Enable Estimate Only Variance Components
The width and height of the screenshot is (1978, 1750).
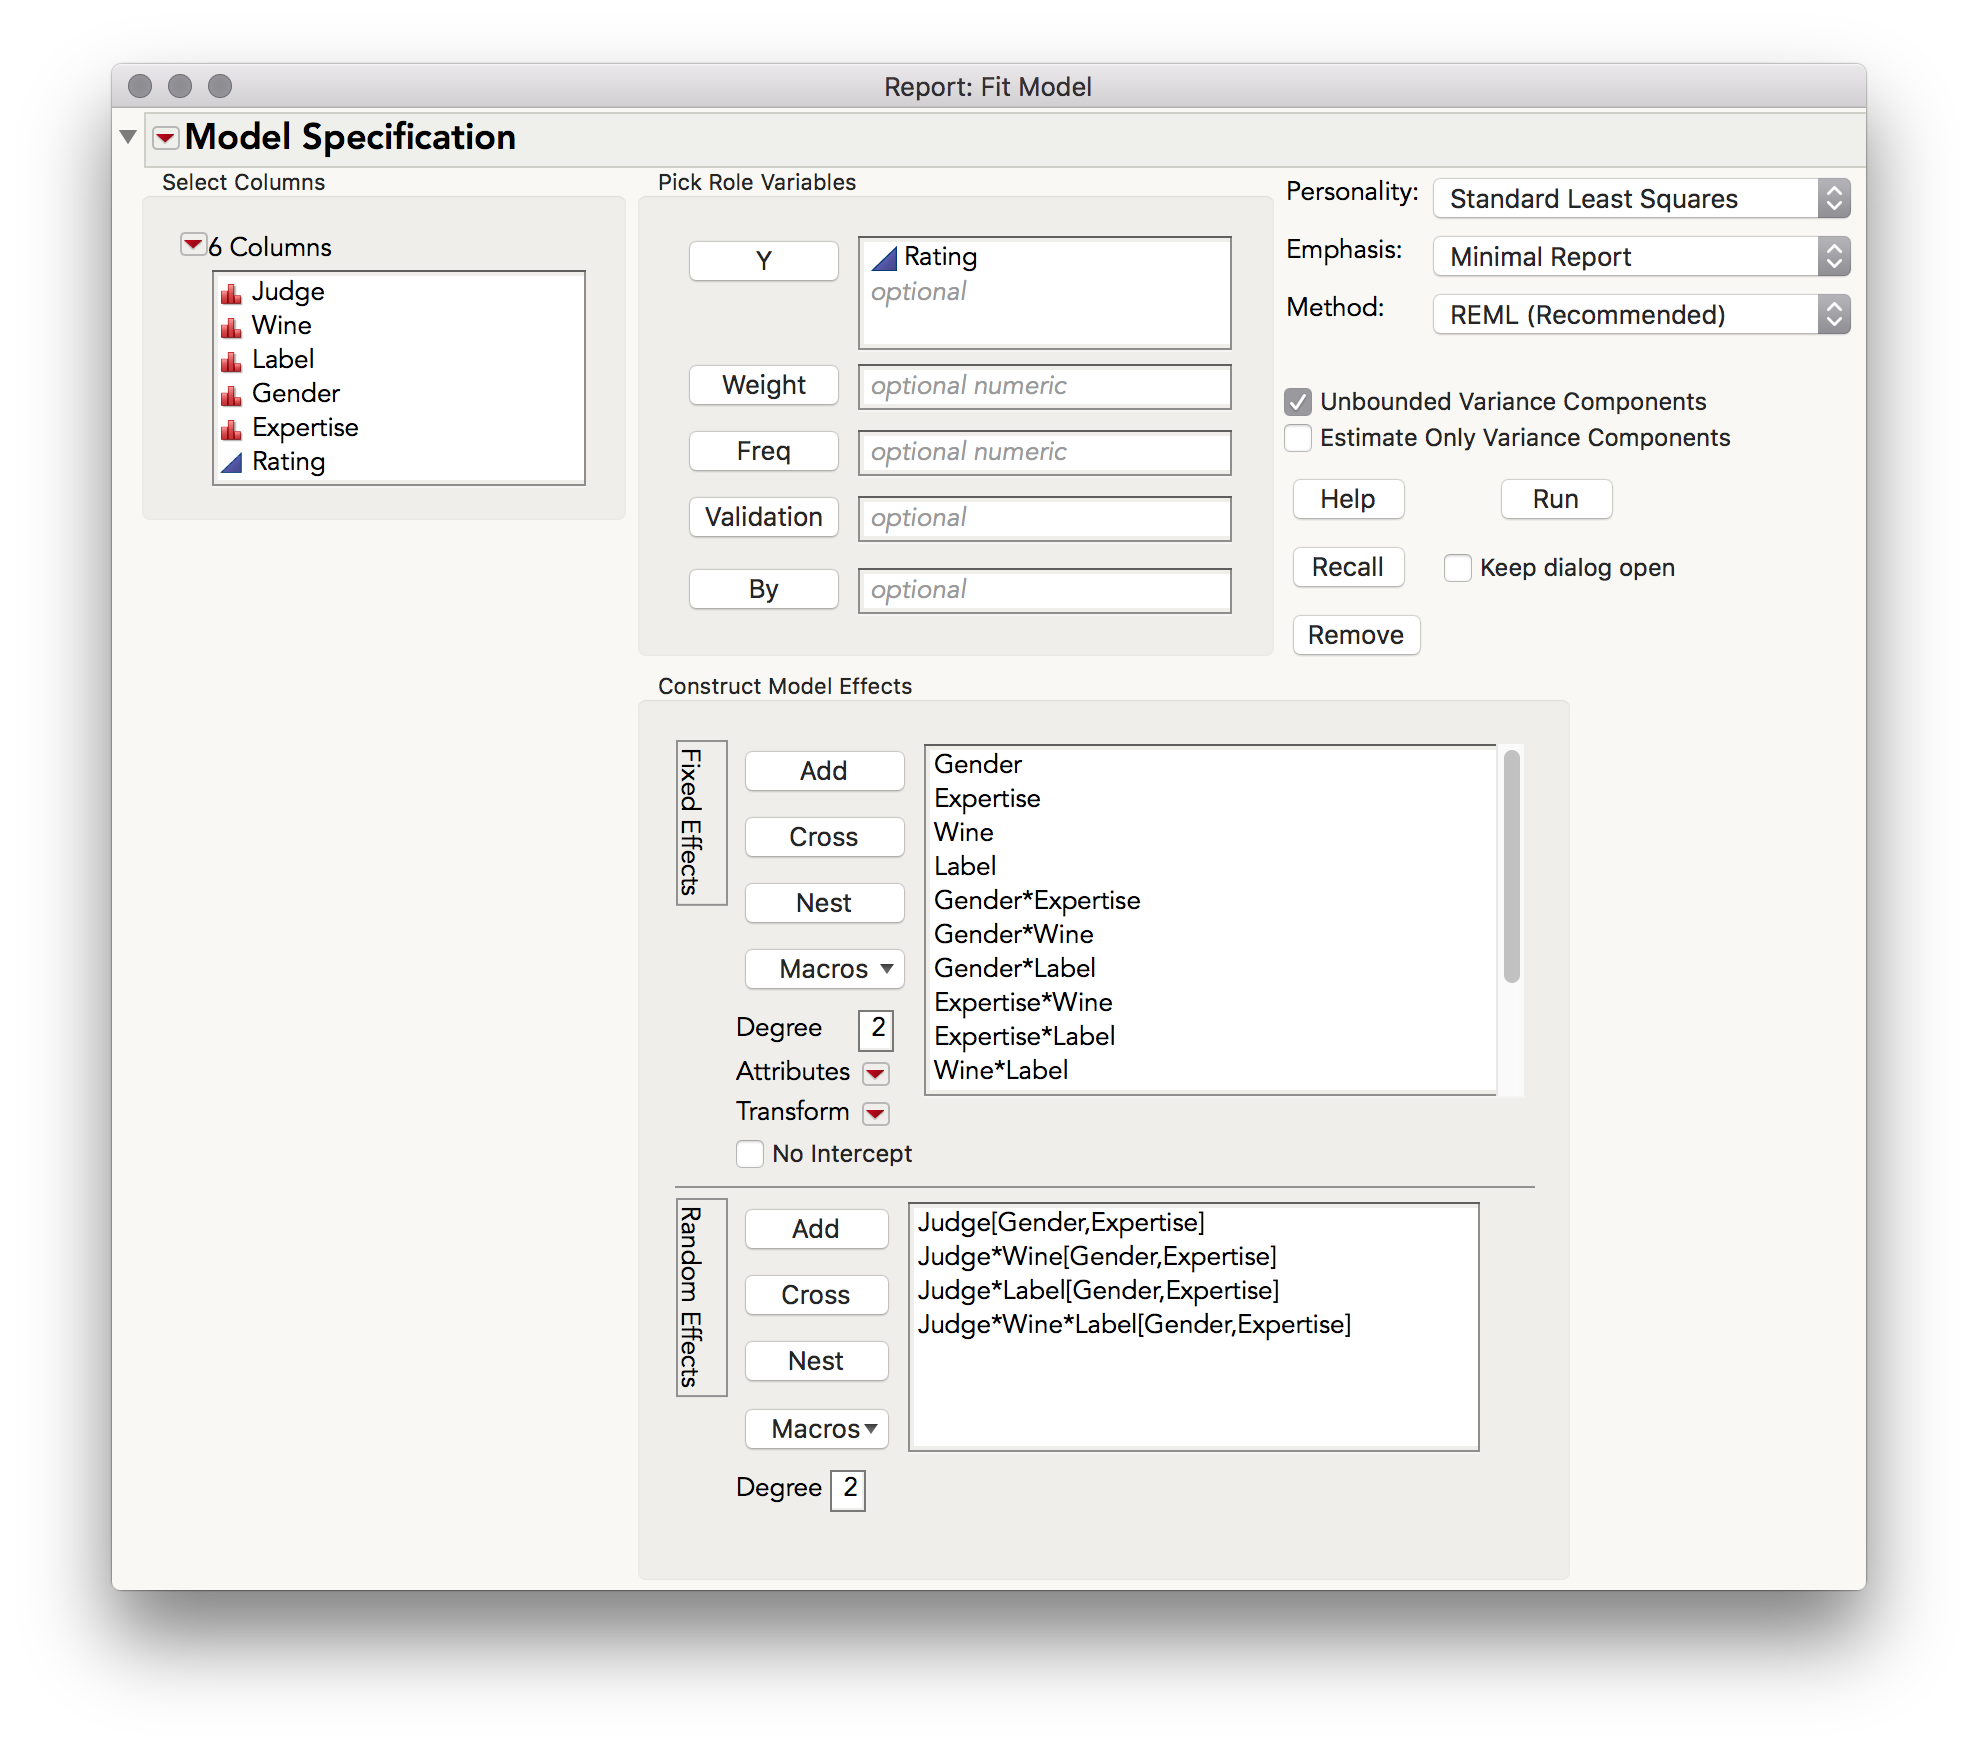[x=1298, y=438]
